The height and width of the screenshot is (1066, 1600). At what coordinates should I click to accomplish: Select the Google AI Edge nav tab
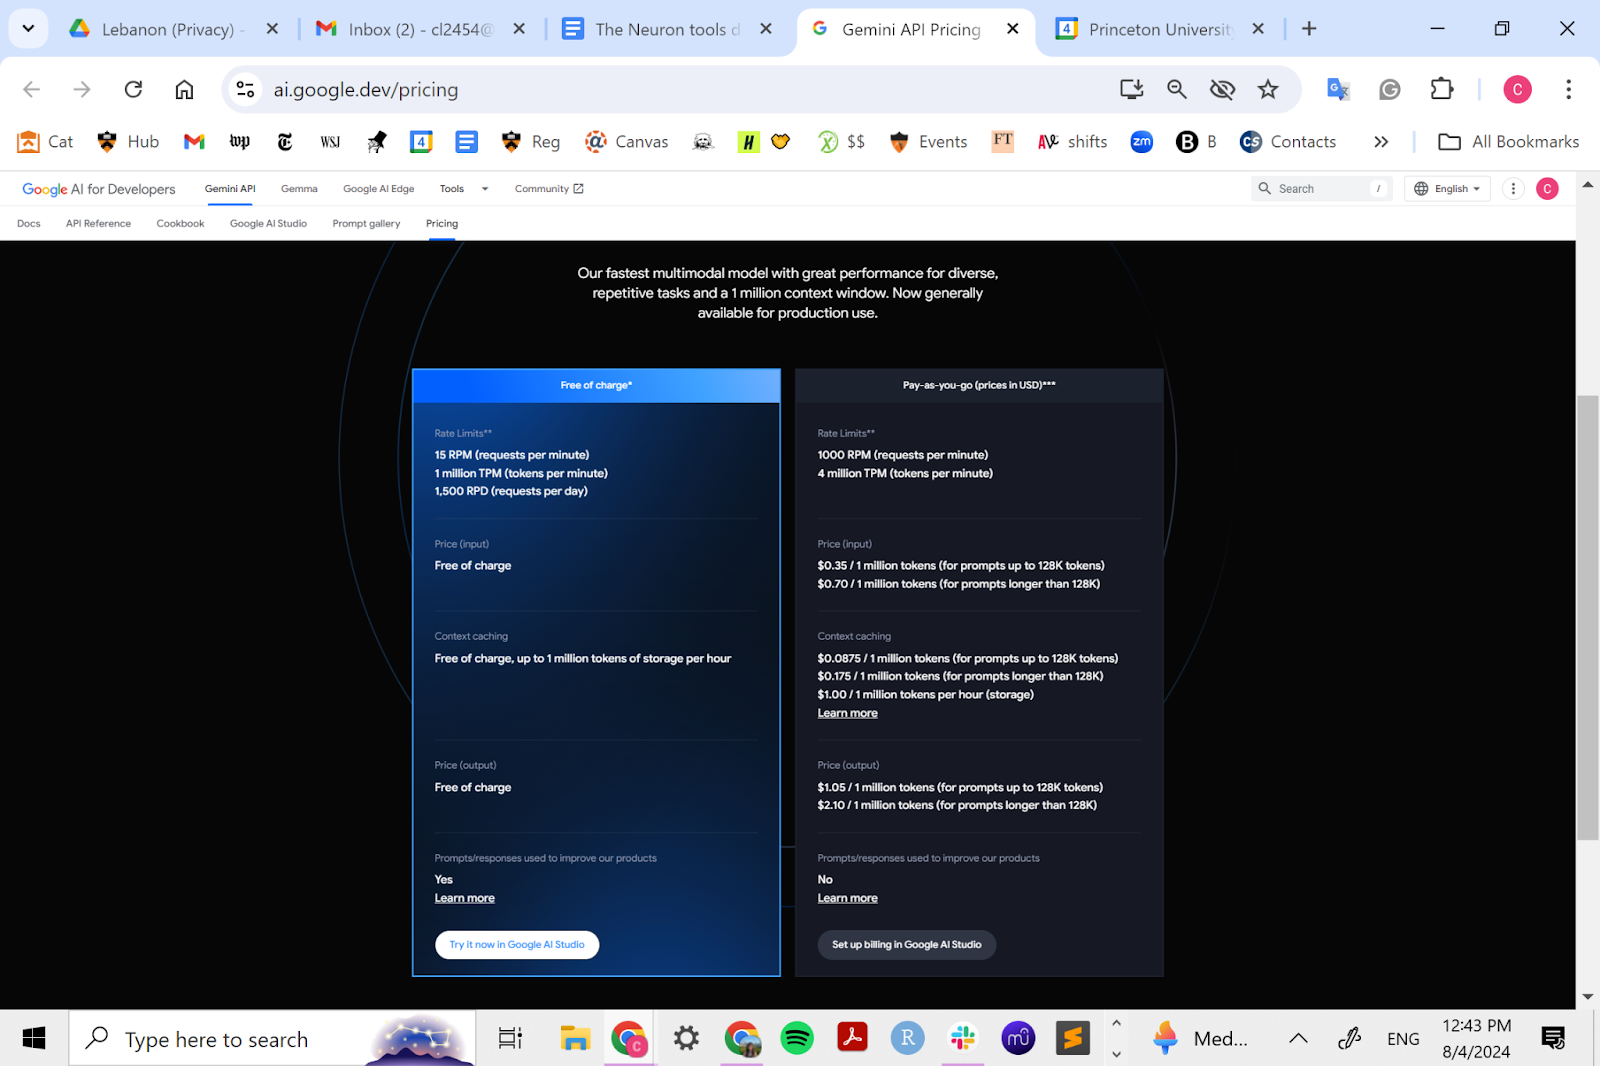tap(378, 189)
